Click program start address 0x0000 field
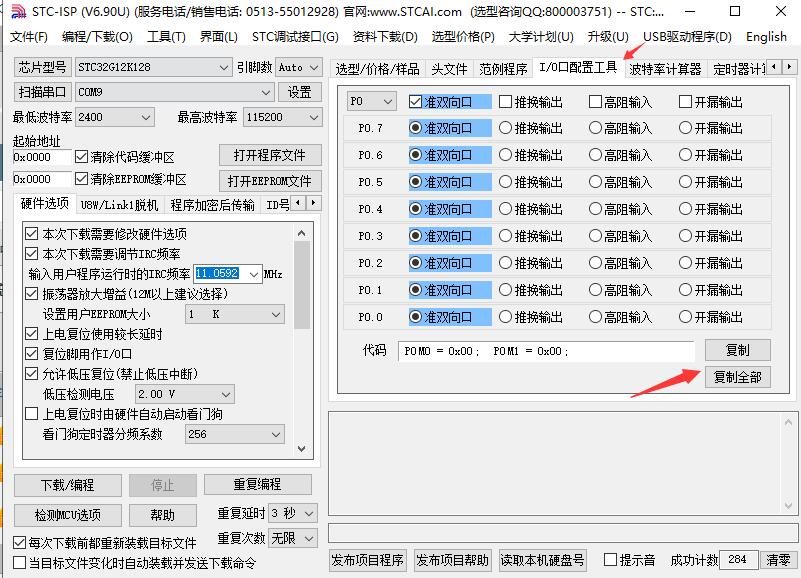 pyautogui.click(x=42, y=157)
